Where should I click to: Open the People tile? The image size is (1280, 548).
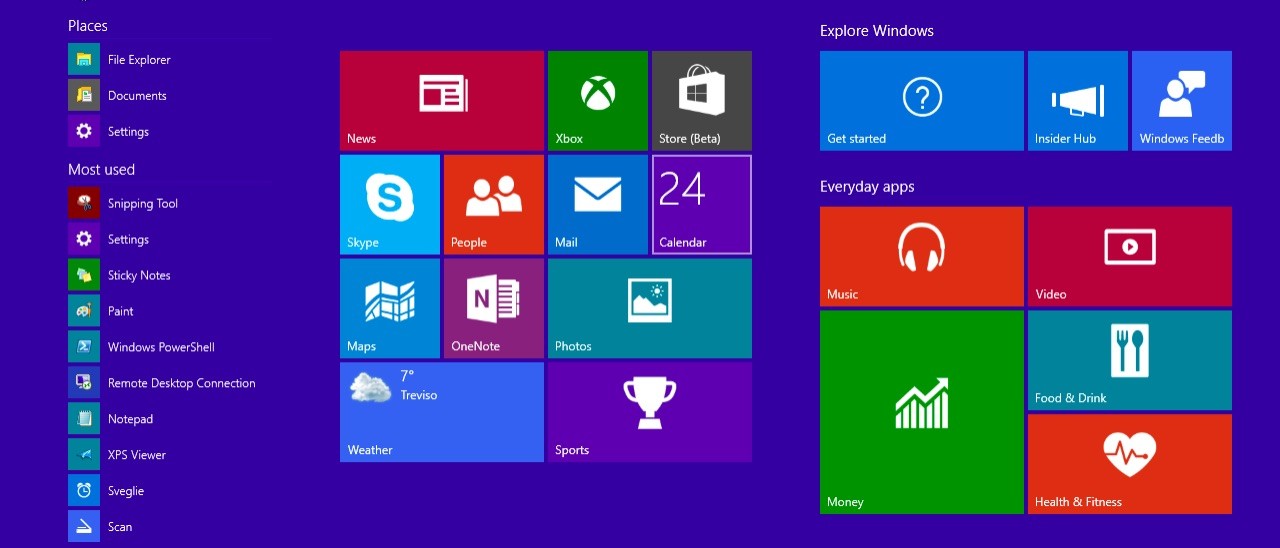(494, 204)
